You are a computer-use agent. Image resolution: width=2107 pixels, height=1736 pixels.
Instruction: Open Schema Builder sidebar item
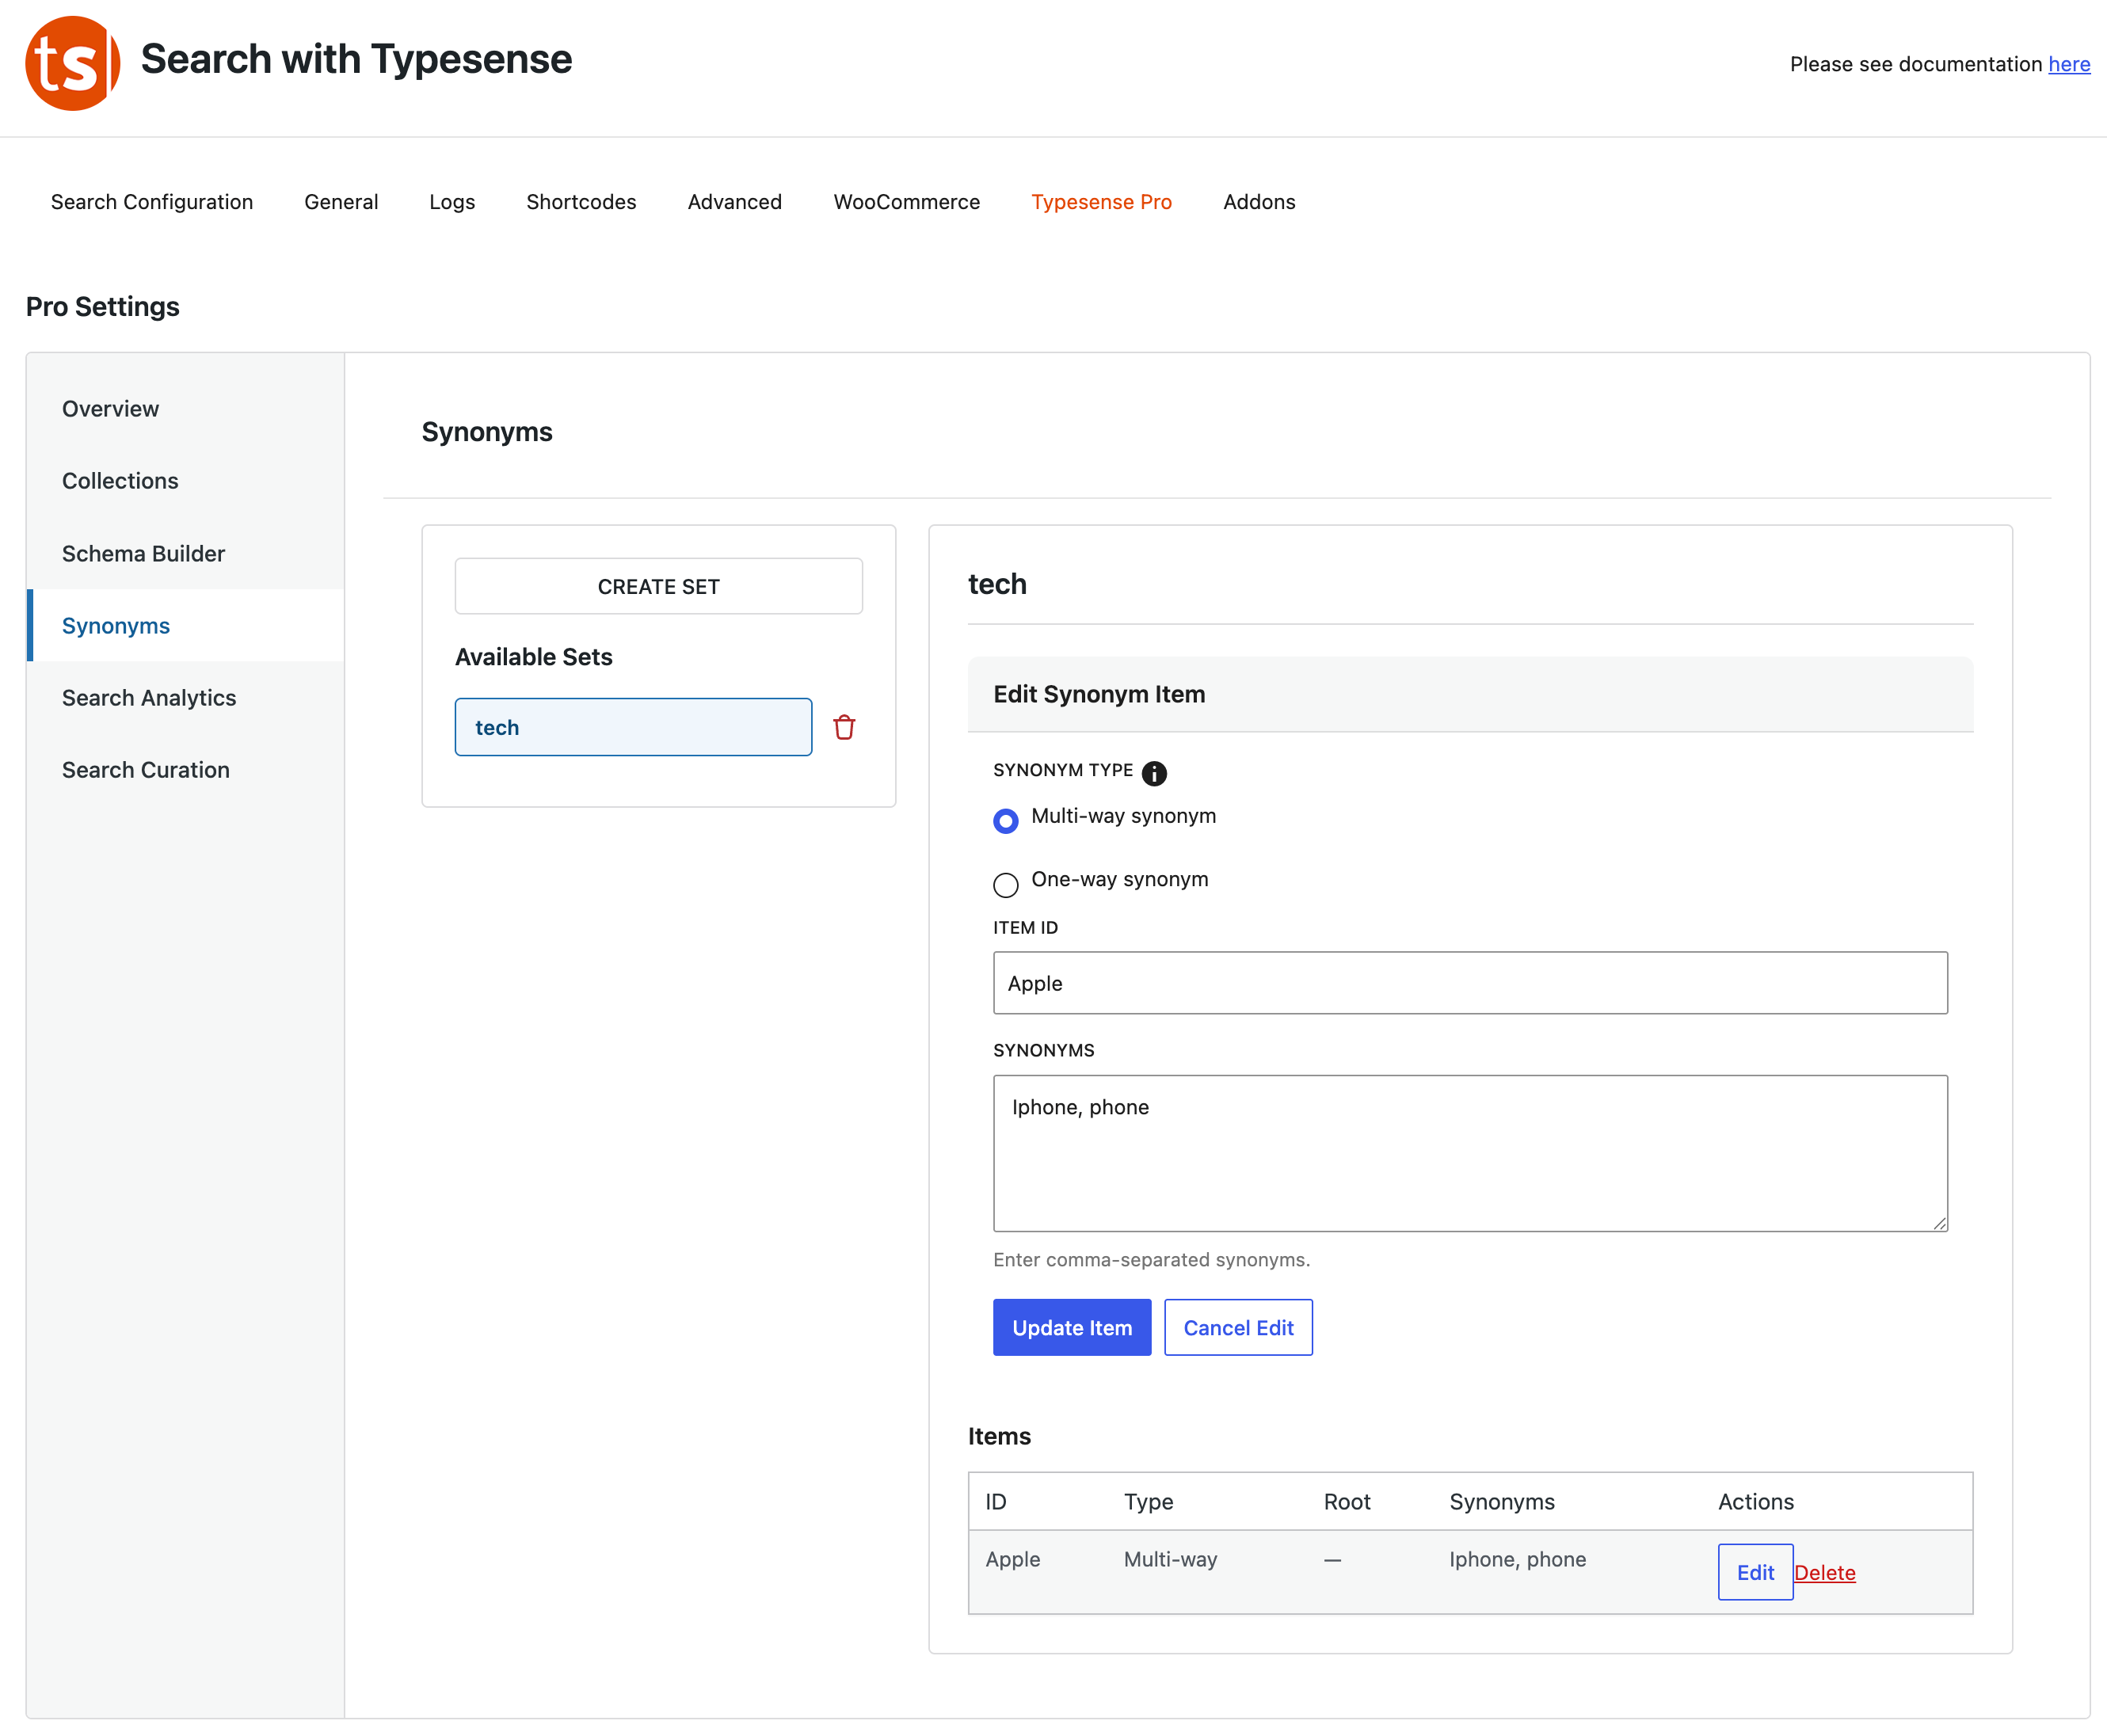coord(186,553)
